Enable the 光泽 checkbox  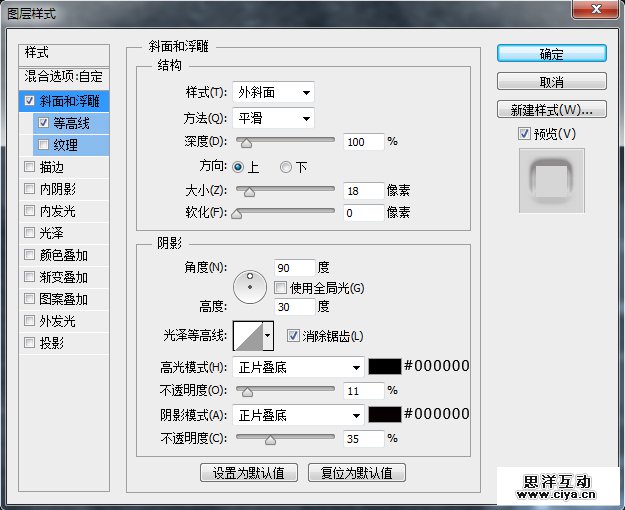click(x=29, y=232)
